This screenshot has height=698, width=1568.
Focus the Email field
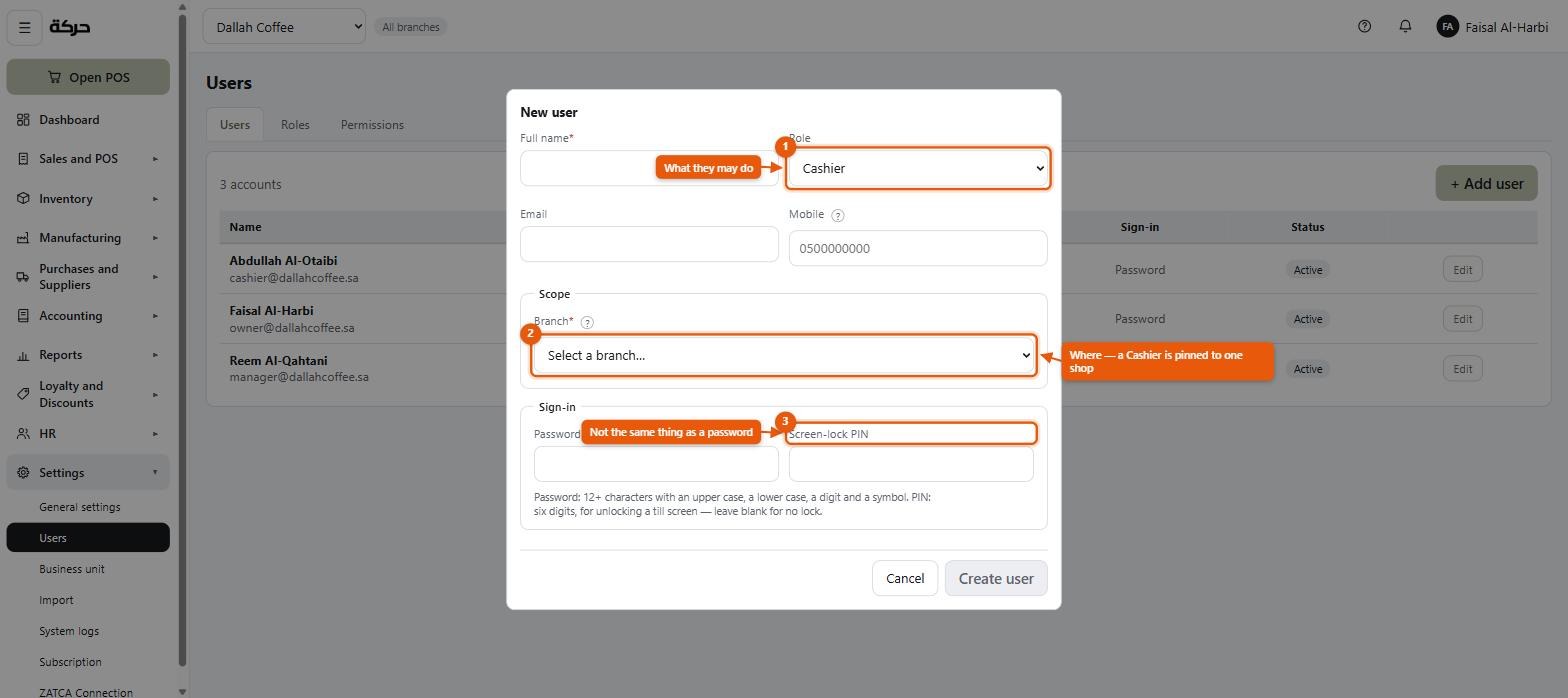[649, 244]
